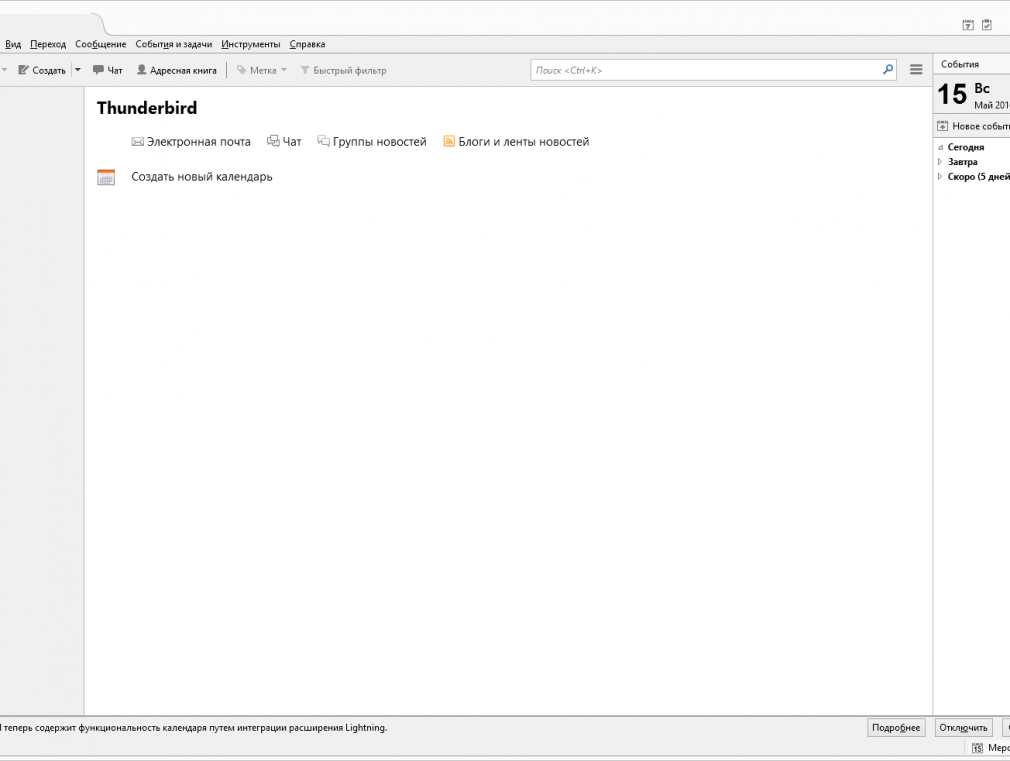Expand the Завтра section
1010x761 pixels.
[x=940, y=162]
